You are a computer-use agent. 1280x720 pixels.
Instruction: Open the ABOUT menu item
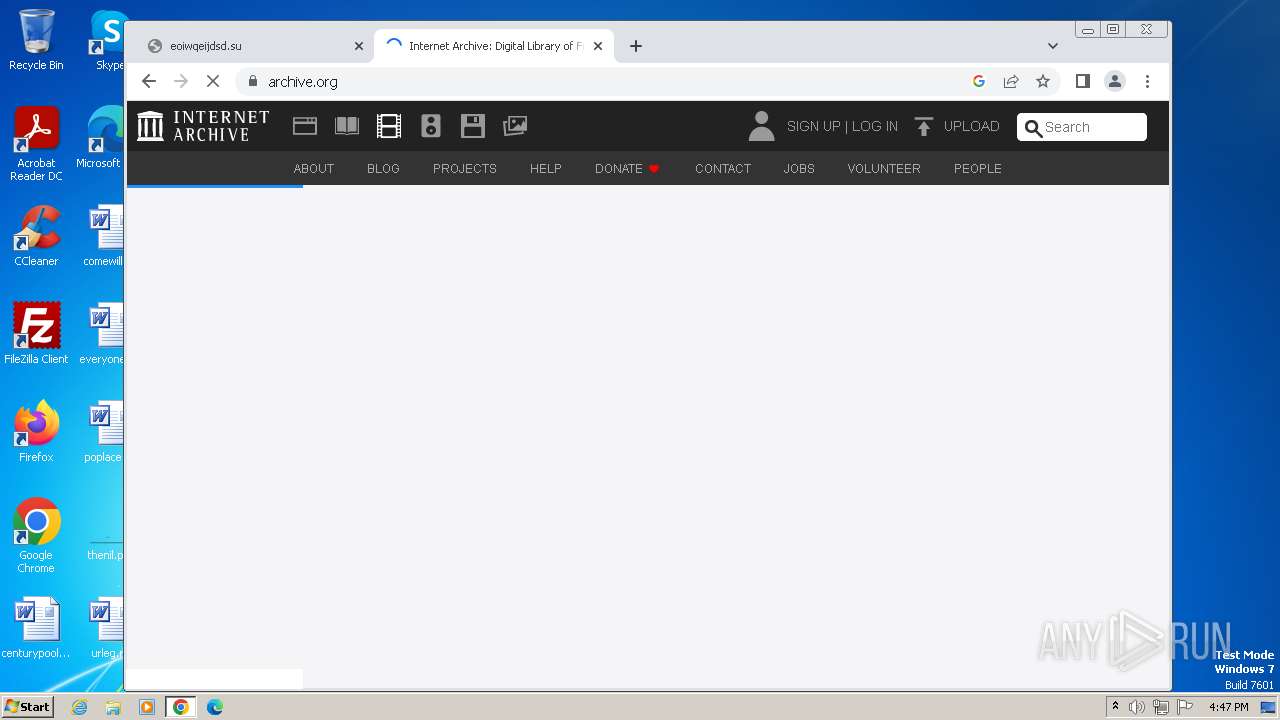coord(314,169)
